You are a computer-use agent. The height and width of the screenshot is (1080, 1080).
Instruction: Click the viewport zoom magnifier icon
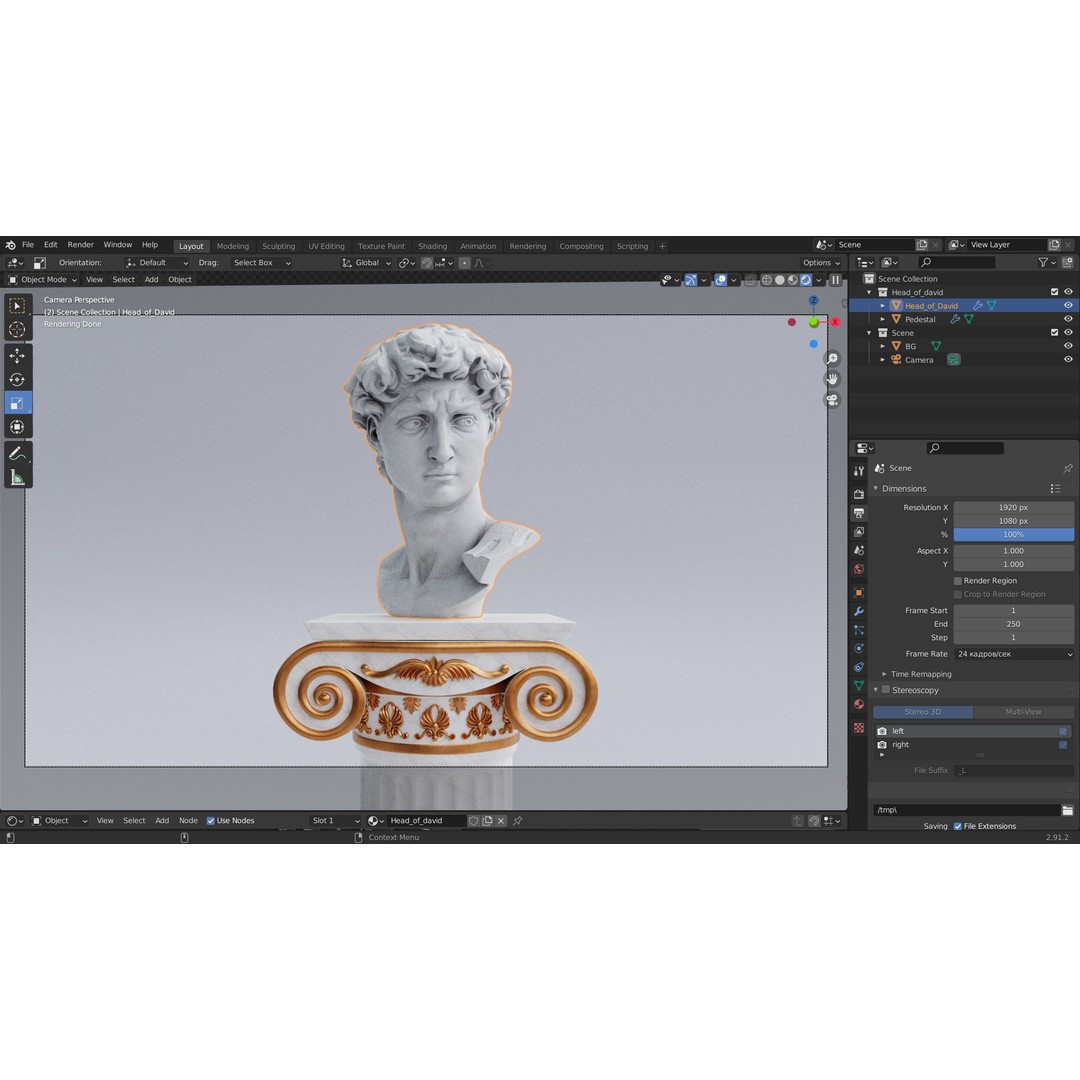(x=833, y=359)
